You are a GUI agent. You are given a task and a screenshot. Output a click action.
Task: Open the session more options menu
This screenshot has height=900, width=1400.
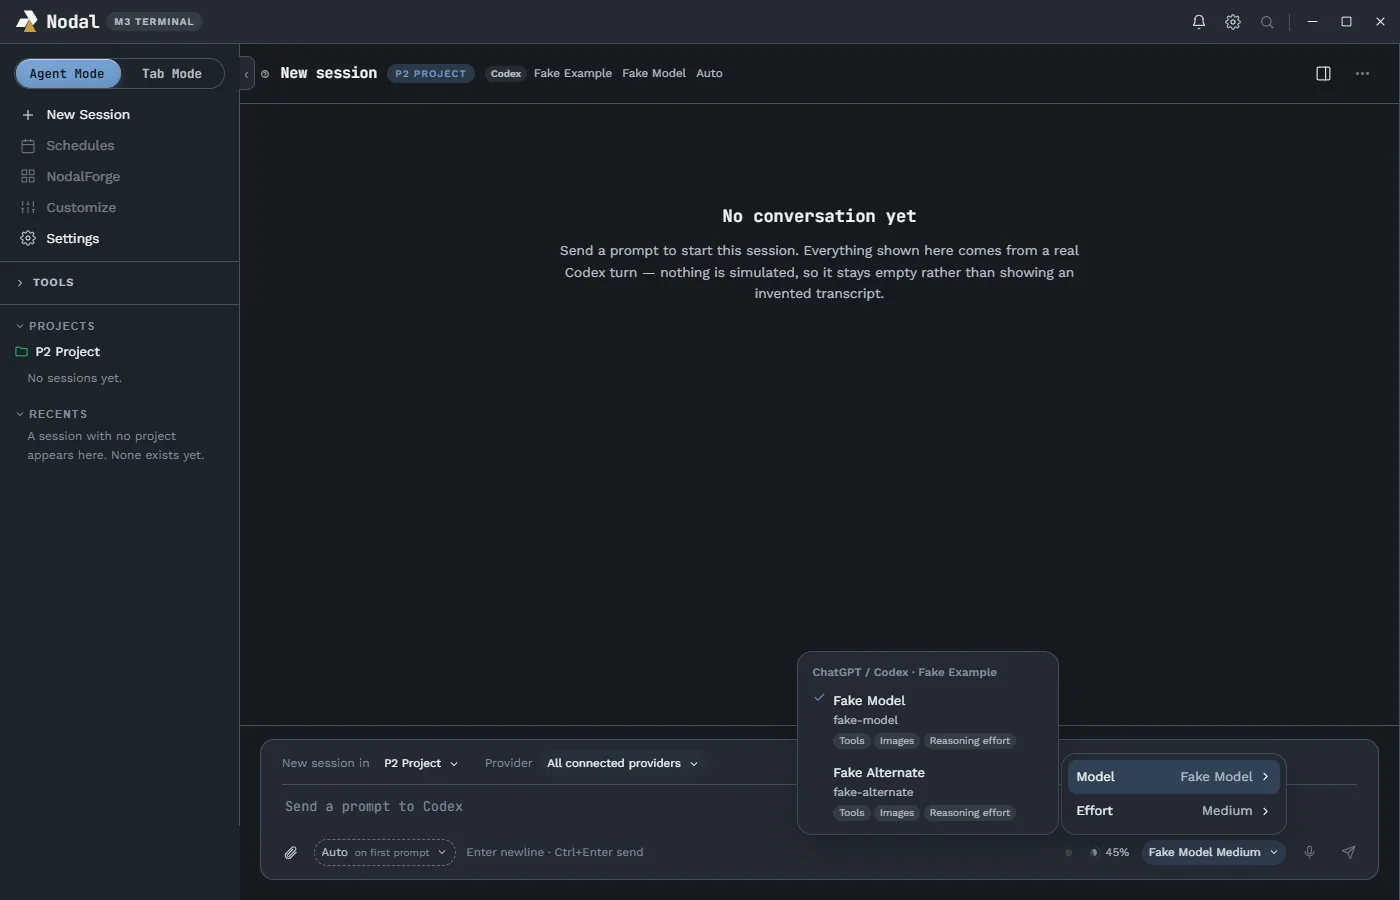point(1362,73)
